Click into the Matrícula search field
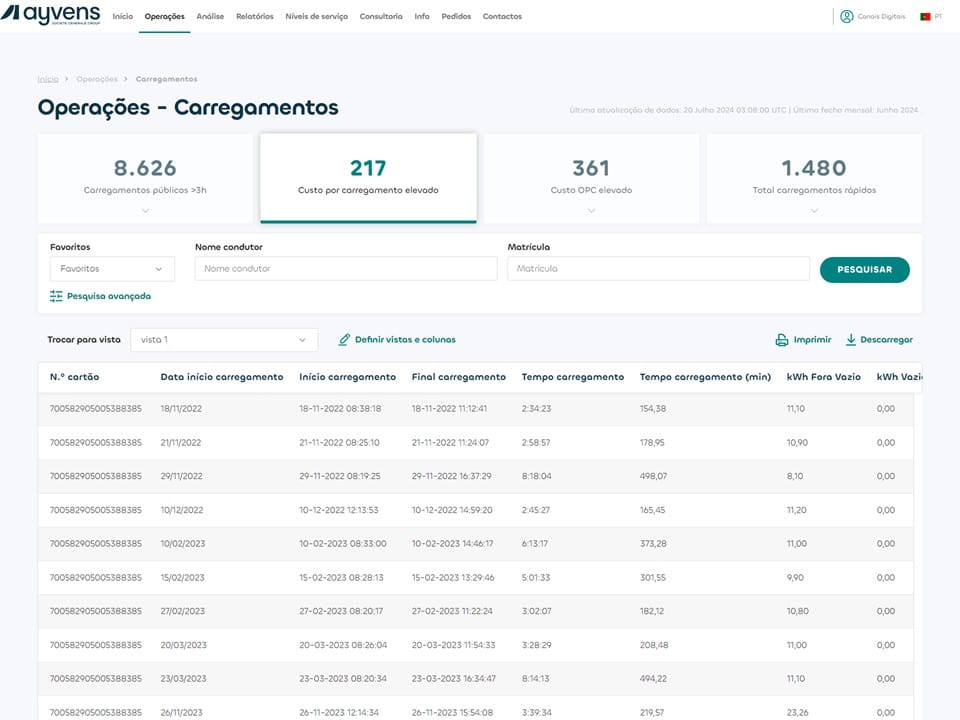The image size is (960, 720). (x=658, y=269)
